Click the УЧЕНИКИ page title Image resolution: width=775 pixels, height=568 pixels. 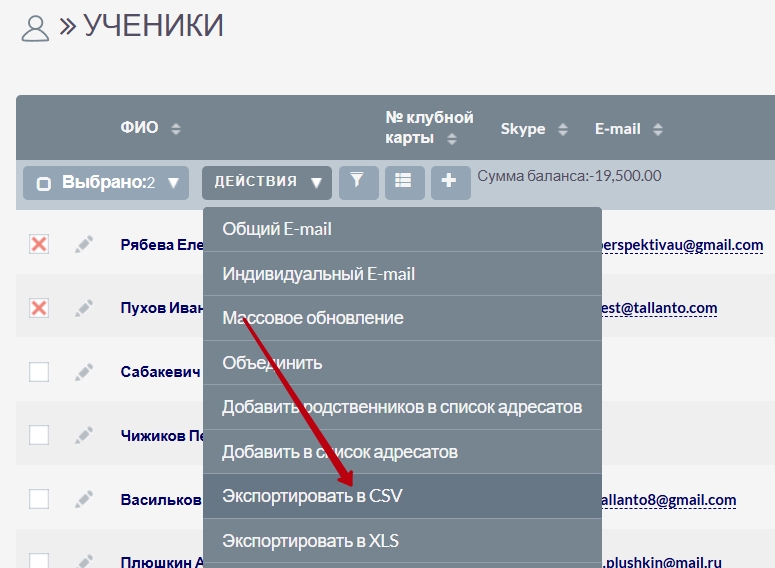point(153,26)
